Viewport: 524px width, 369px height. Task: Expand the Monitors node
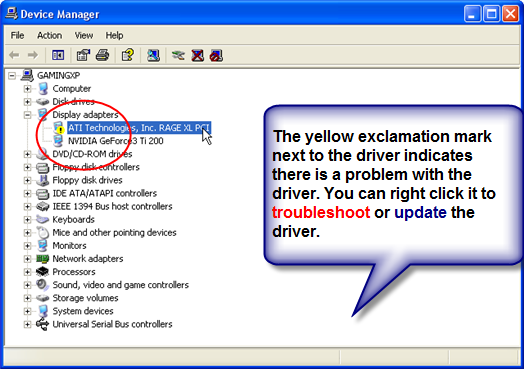click(x=27, y=246)
